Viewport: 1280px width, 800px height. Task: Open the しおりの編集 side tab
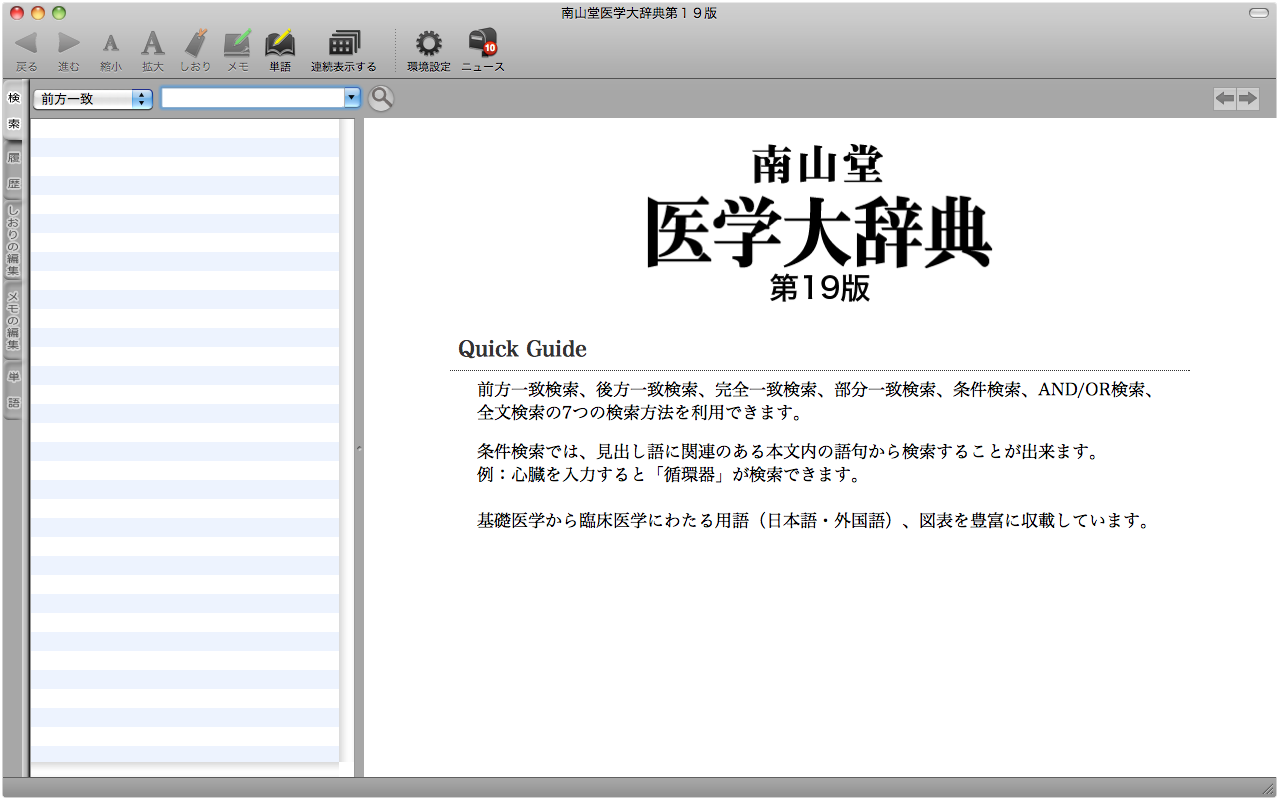click(x=14, y=241)
